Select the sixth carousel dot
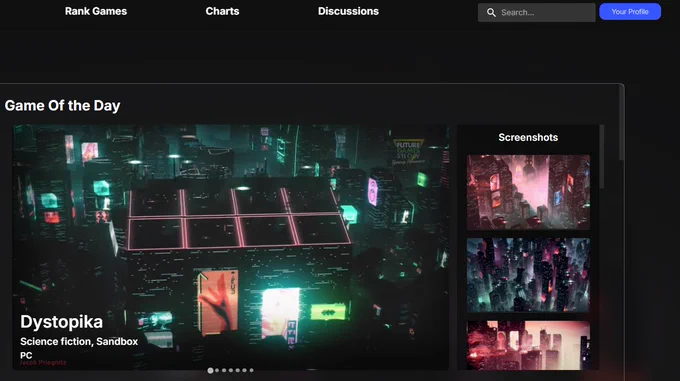 pos(245,370)
